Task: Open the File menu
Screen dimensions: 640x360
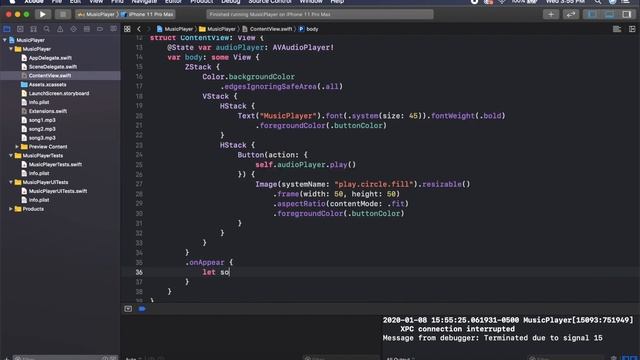Action: coord(57,2)
